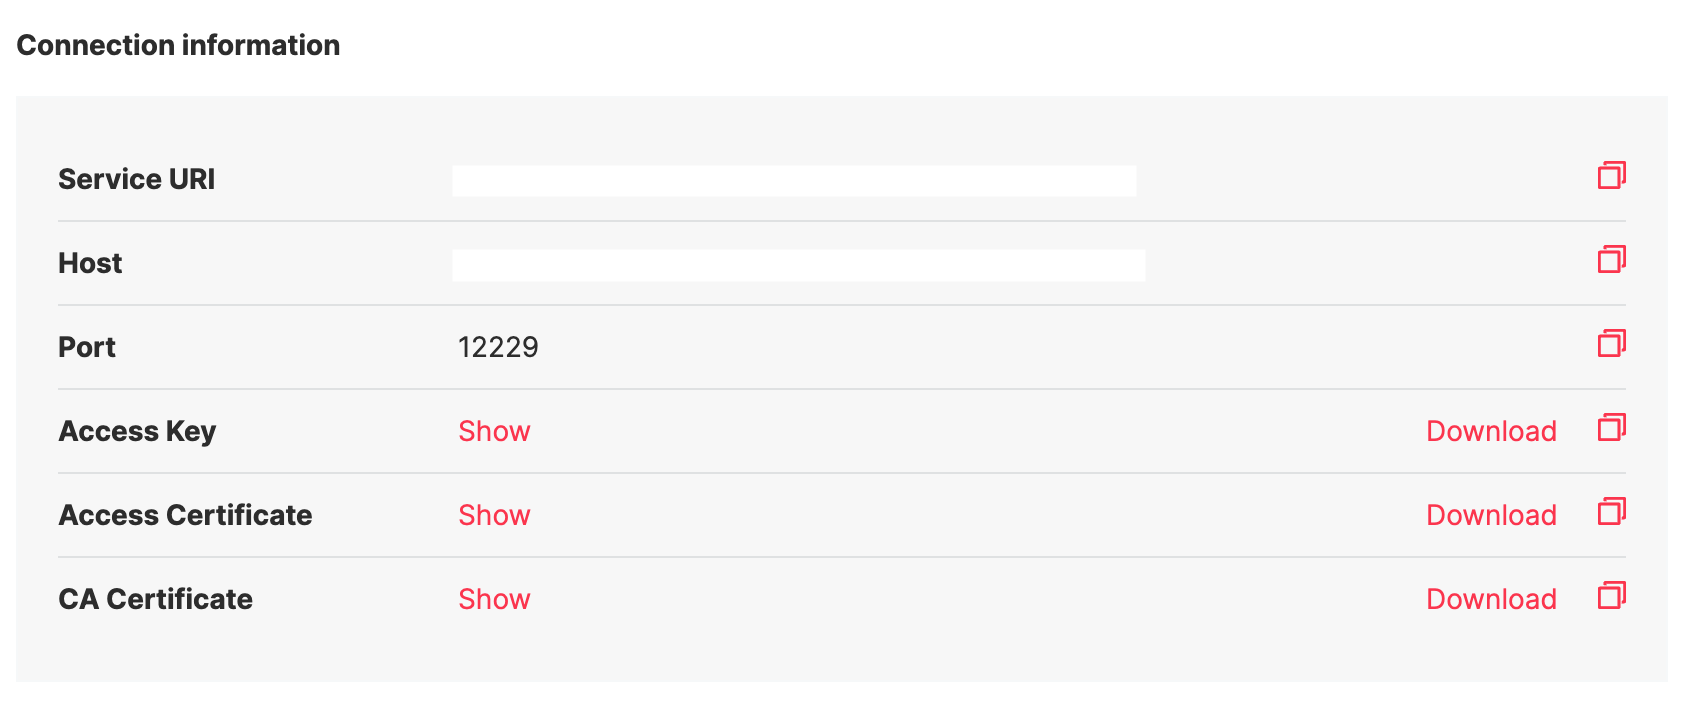This screenshot has height=712, width=1702.
Task: Copy the Access Key
Action: (x=1611, y=428)
